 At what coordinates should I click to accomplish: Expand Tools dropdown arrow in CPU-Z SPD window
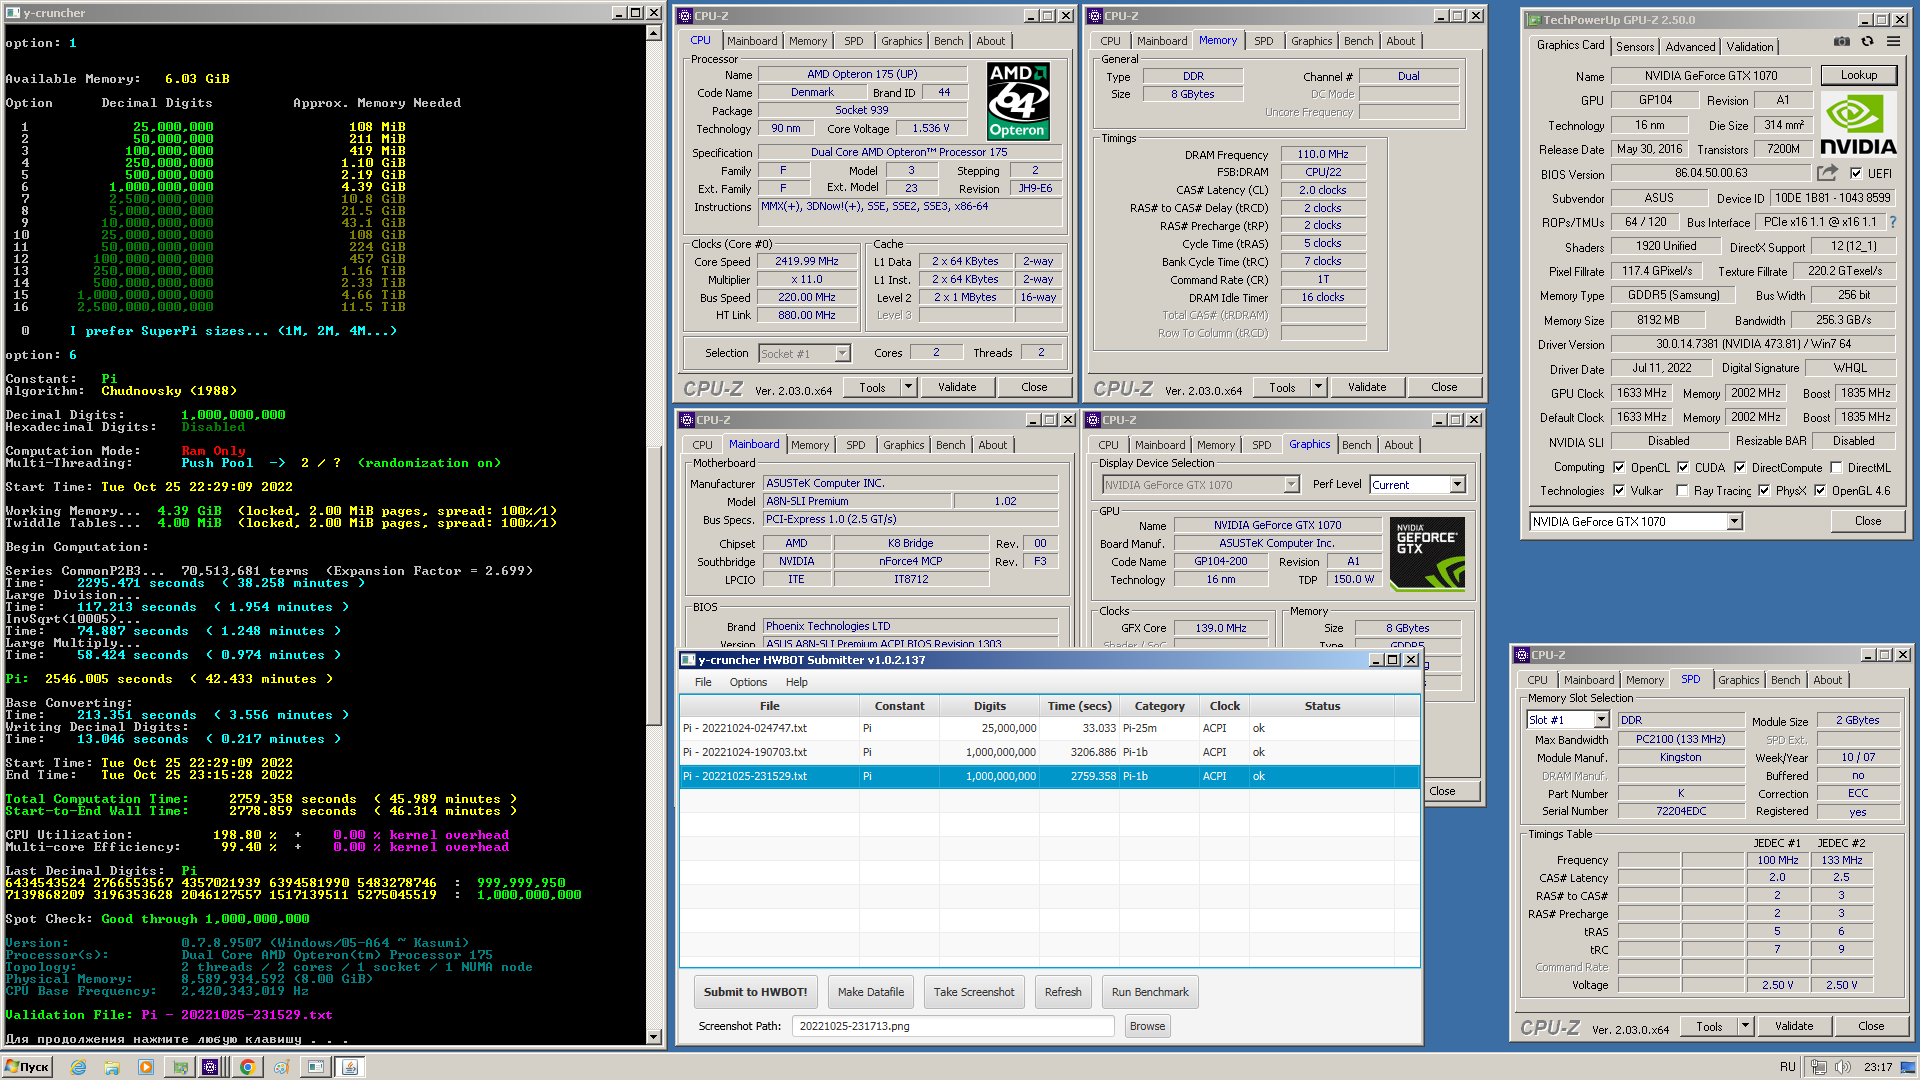[x=1745, y=1026]
